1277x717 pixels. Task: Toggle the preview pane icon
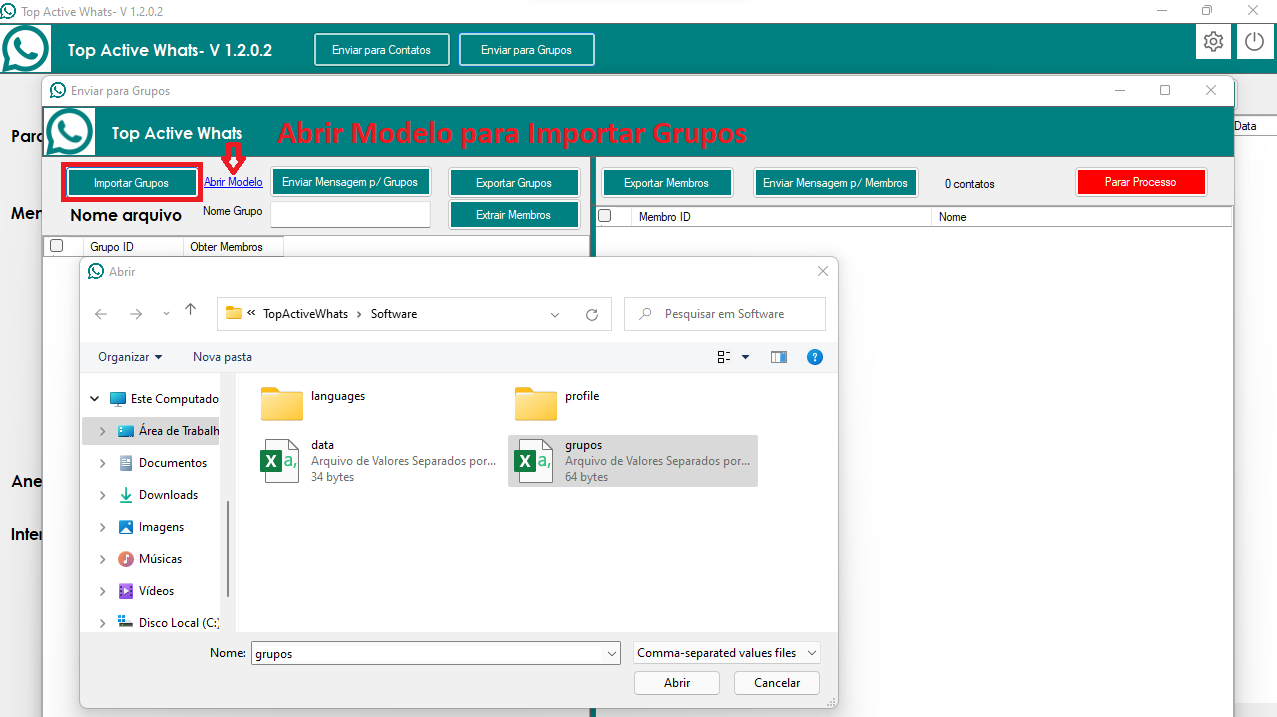coord(779,357)
